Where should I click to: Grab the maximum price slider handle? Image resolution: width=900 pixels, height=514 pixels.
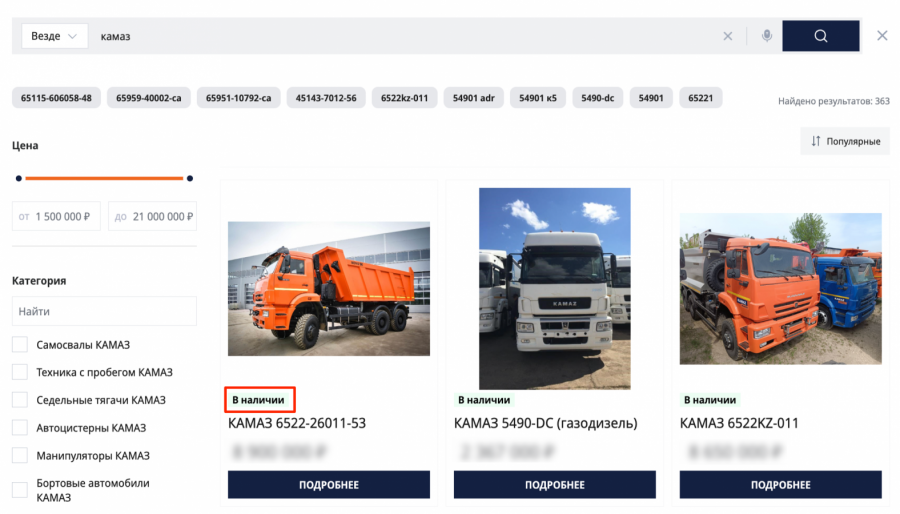pos(190,178)
